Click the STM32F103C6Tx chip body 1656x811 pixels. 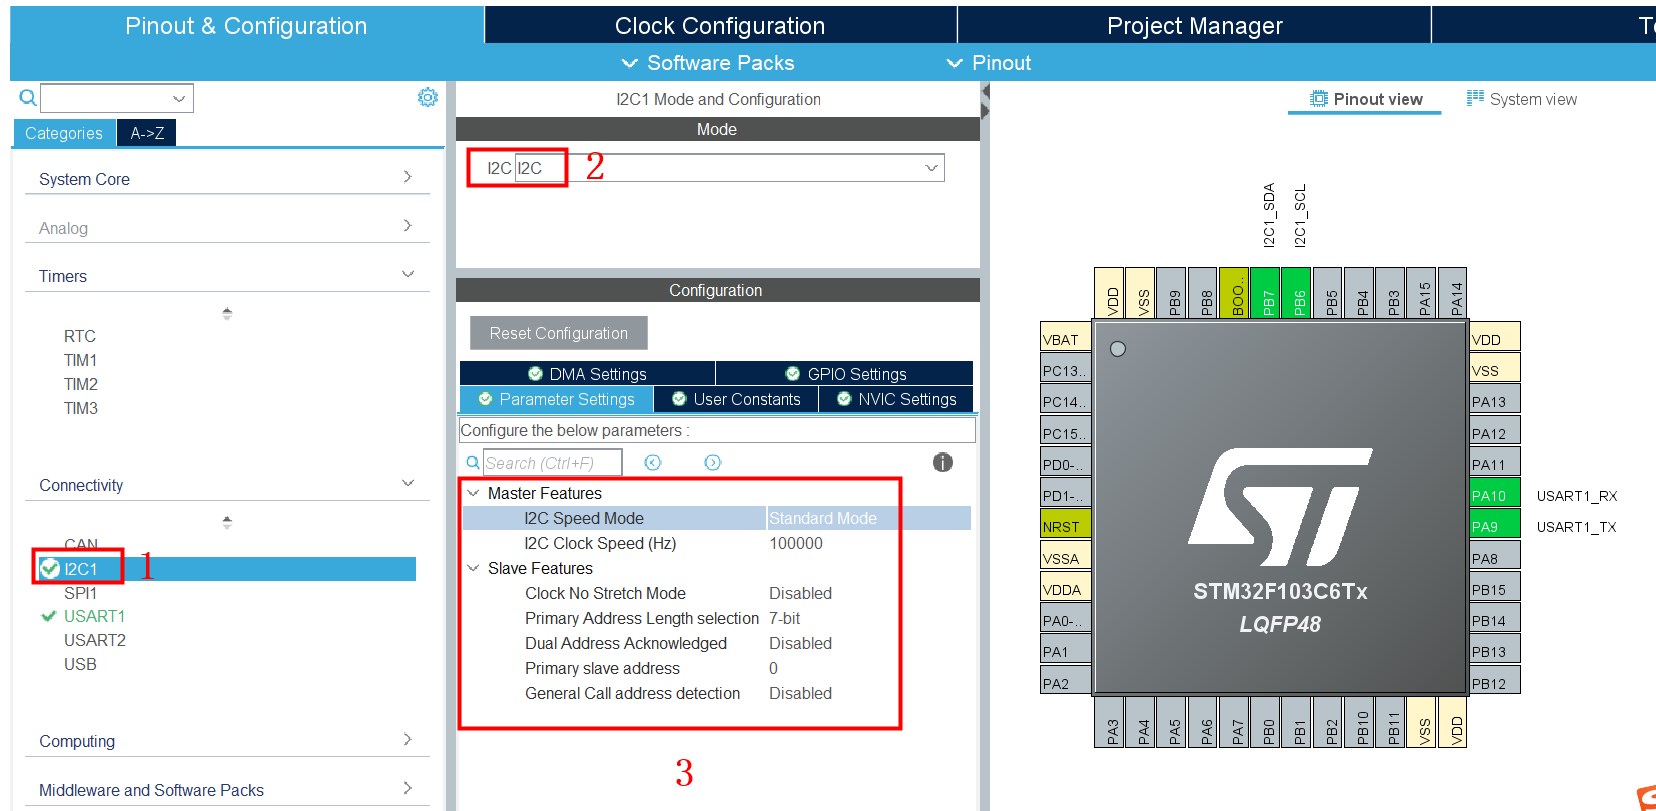[x=1280, y=507]
